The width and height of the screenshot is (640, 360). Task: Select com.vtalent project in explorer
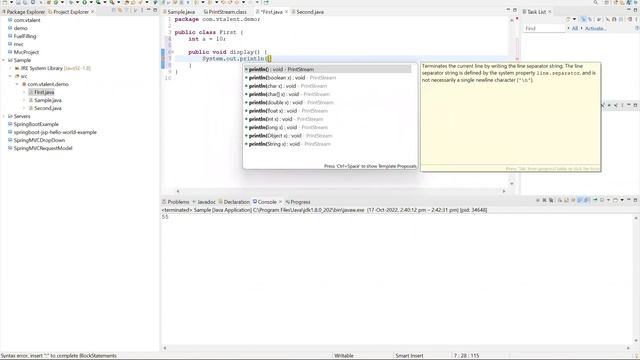[27, 20]
